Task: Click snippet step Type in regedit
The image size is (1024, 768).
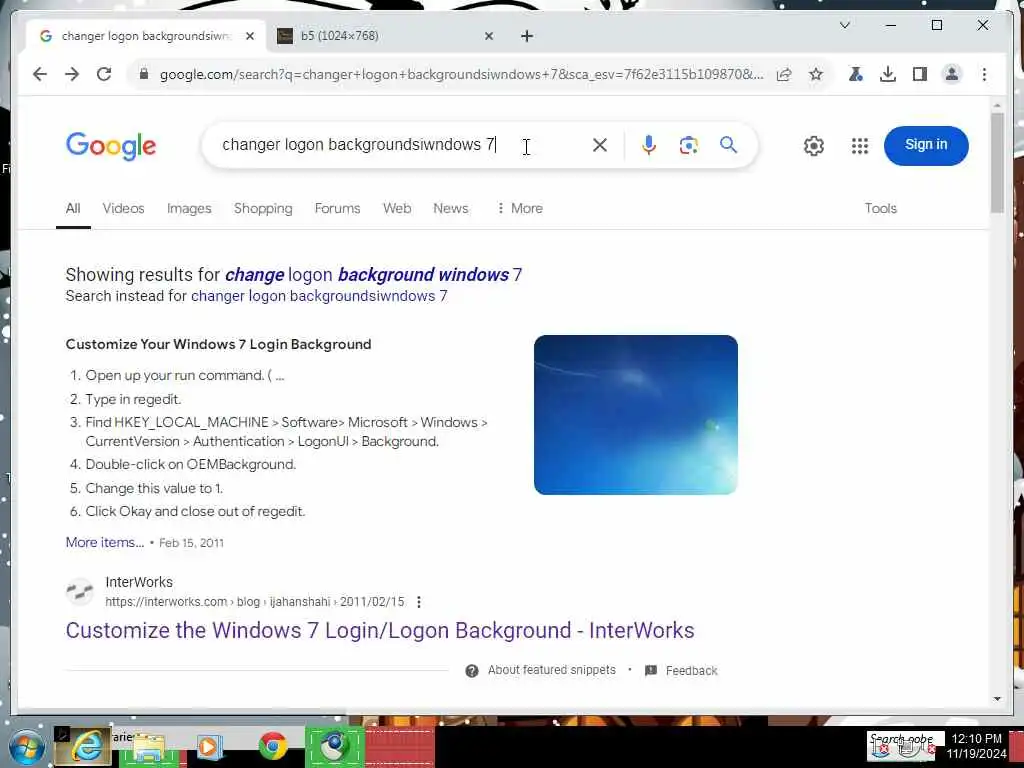Action: 133,400
